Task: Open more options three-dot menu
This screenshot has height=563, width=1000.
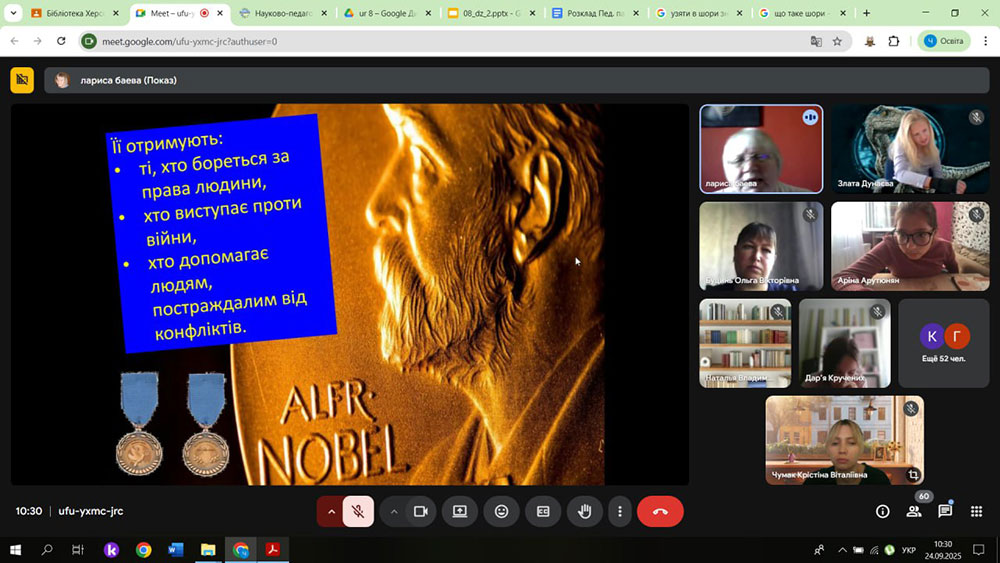Action: point(619,511)
